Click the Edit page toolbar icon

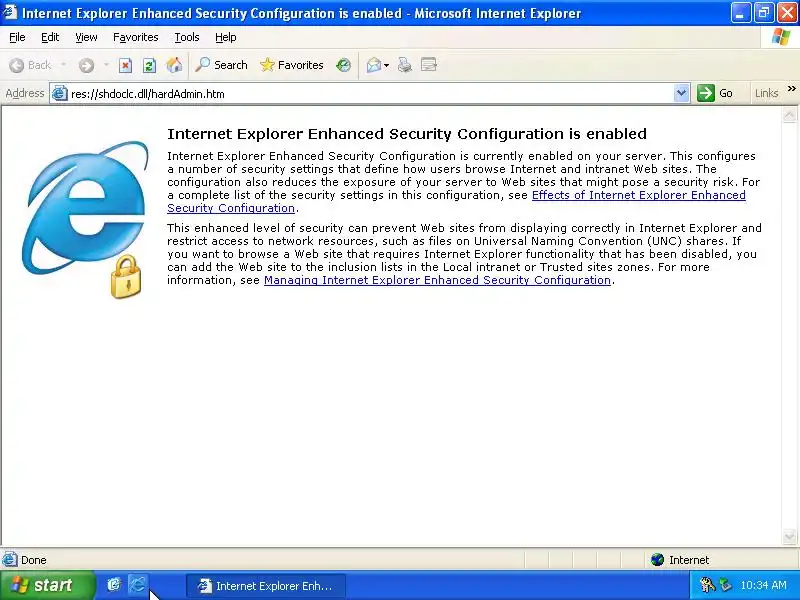coord(429,65)
